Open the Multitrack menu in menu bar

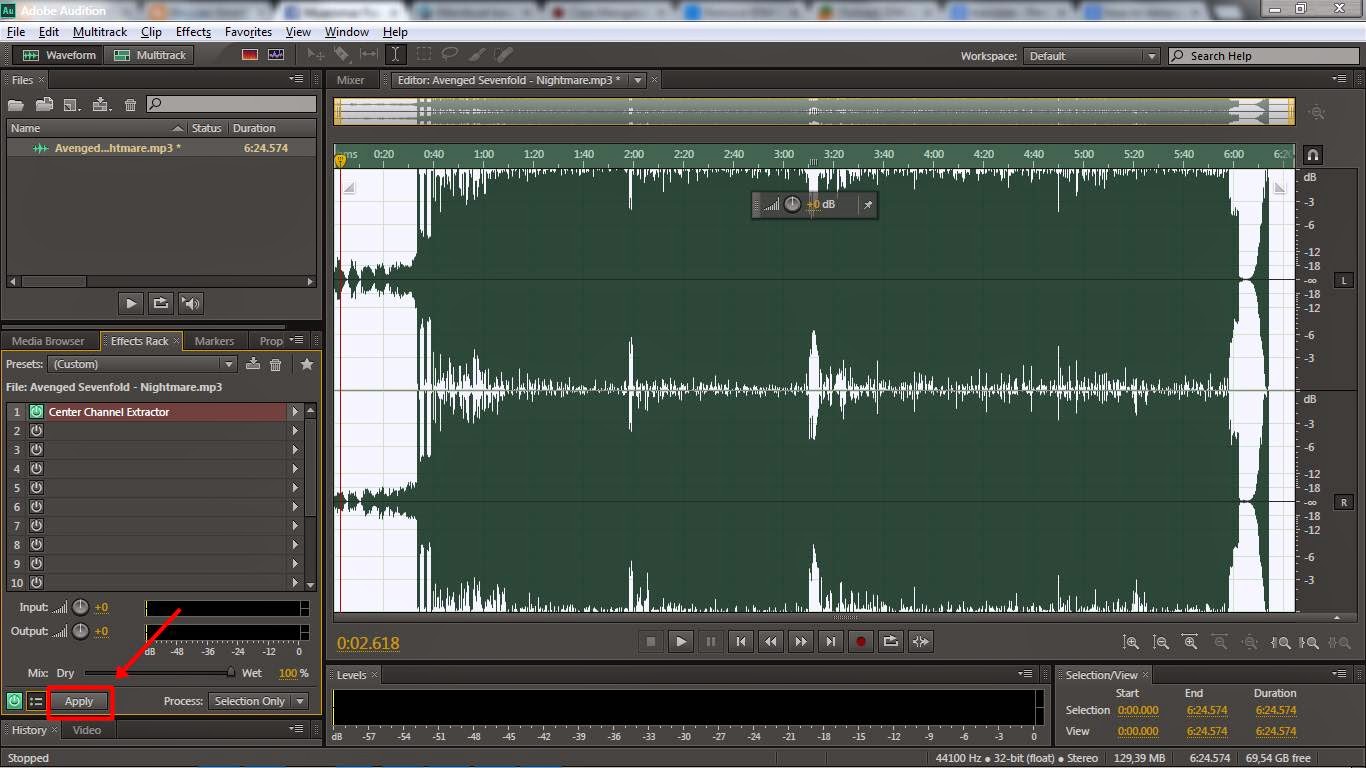pyautogui.click(x=100, y=32)
